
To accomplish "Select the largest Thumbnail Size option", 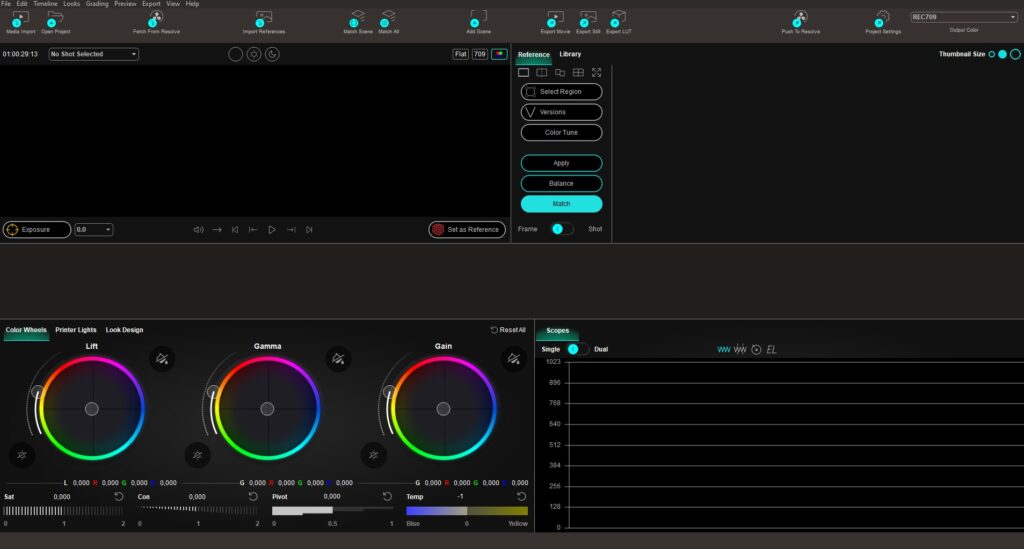I will (1015, 54).
